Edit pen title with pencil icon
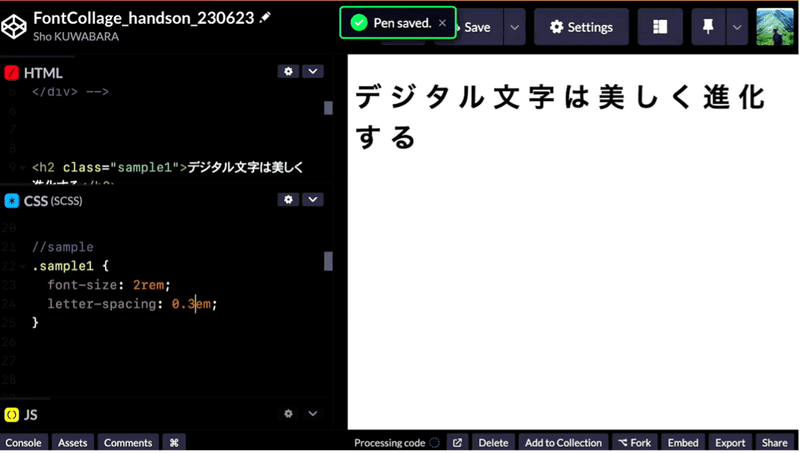The width and height of the screenshot is (800, 453). point(265,18)
